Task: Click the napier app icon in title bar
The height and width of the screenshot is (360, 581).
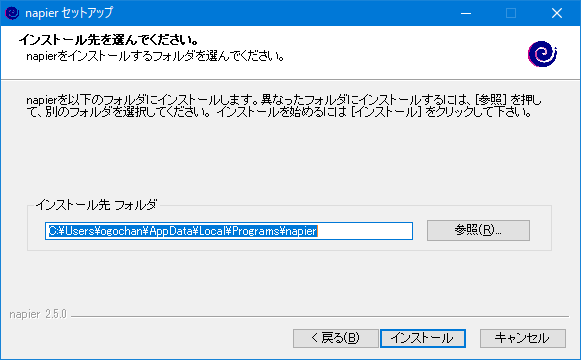Action: click(12, 13)
